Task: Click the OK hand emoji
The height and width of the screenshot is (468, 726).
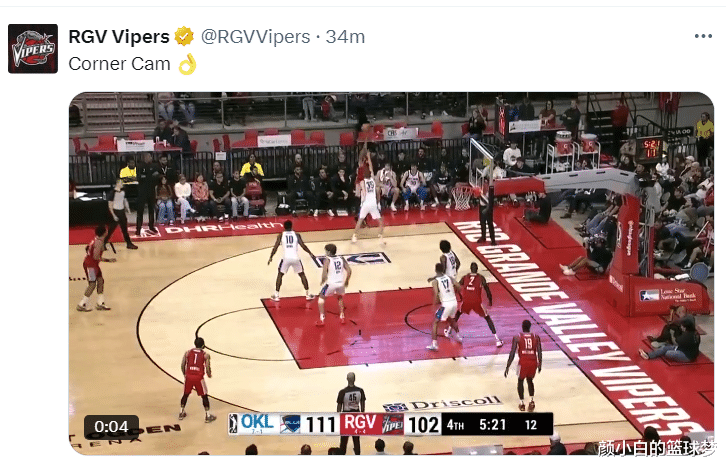Action: [188, 64]
